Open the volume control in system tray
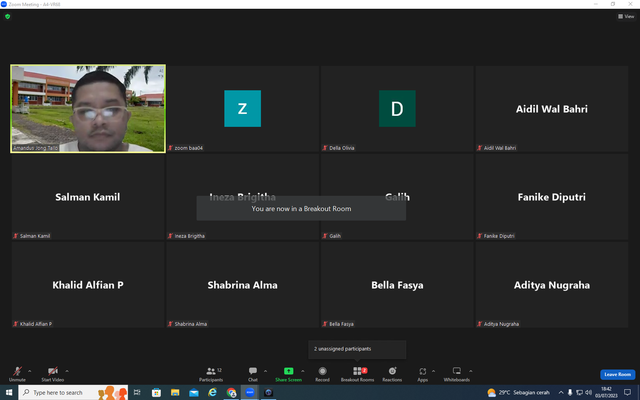640x400 pixels. (x=588, y=393)
